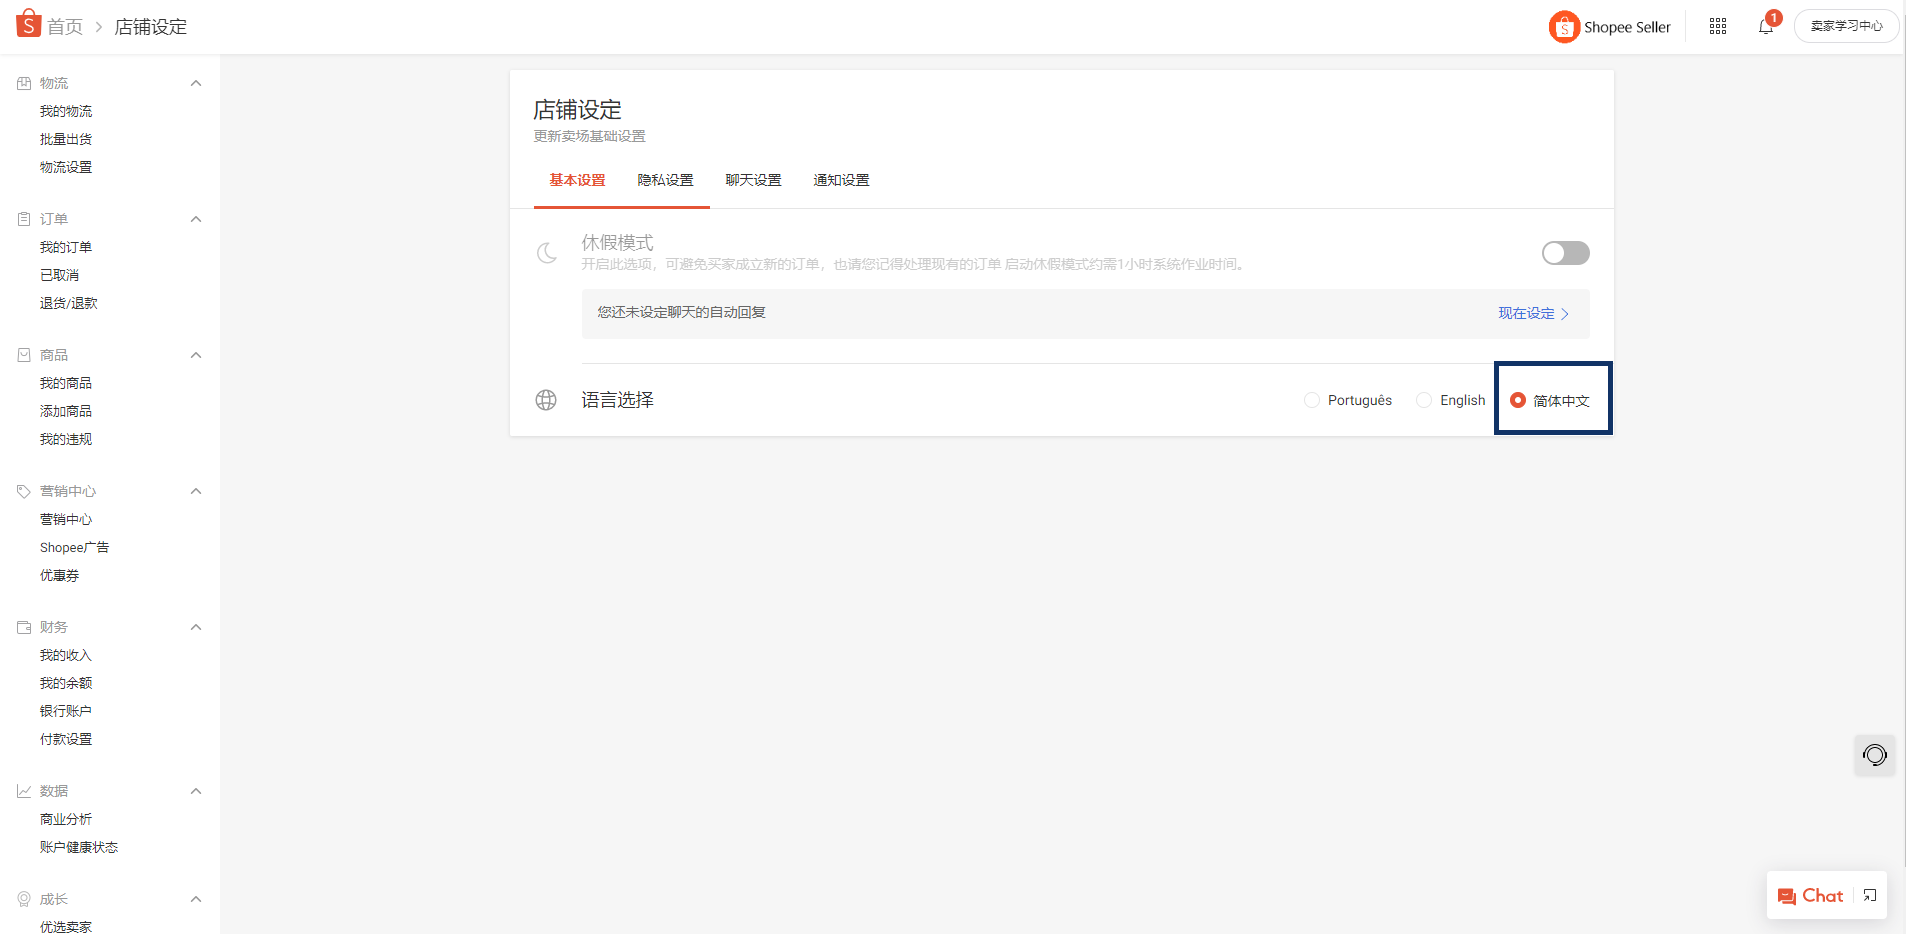Image resolution: width=1906 pixels, height=934 pixels.
Task: Pop out the Chat window icon
Action: tap(1870, 896)
